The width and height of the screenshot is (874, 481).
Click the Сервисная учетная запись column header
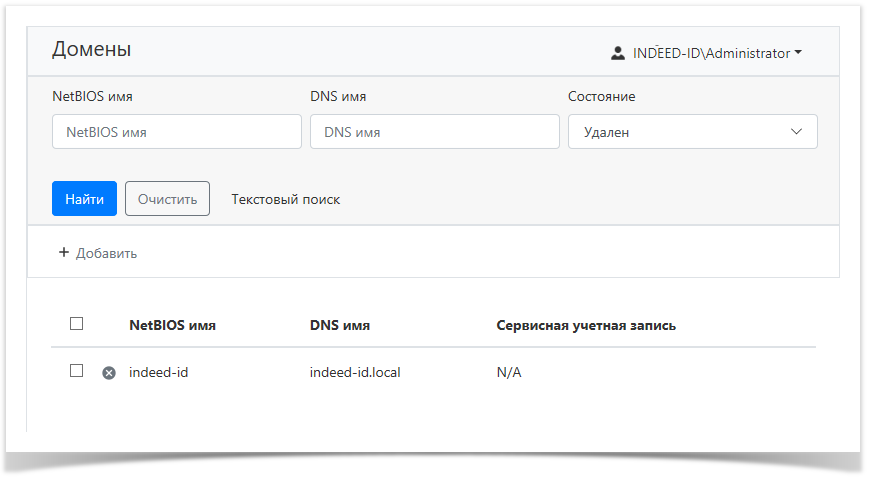pos(586,326)
